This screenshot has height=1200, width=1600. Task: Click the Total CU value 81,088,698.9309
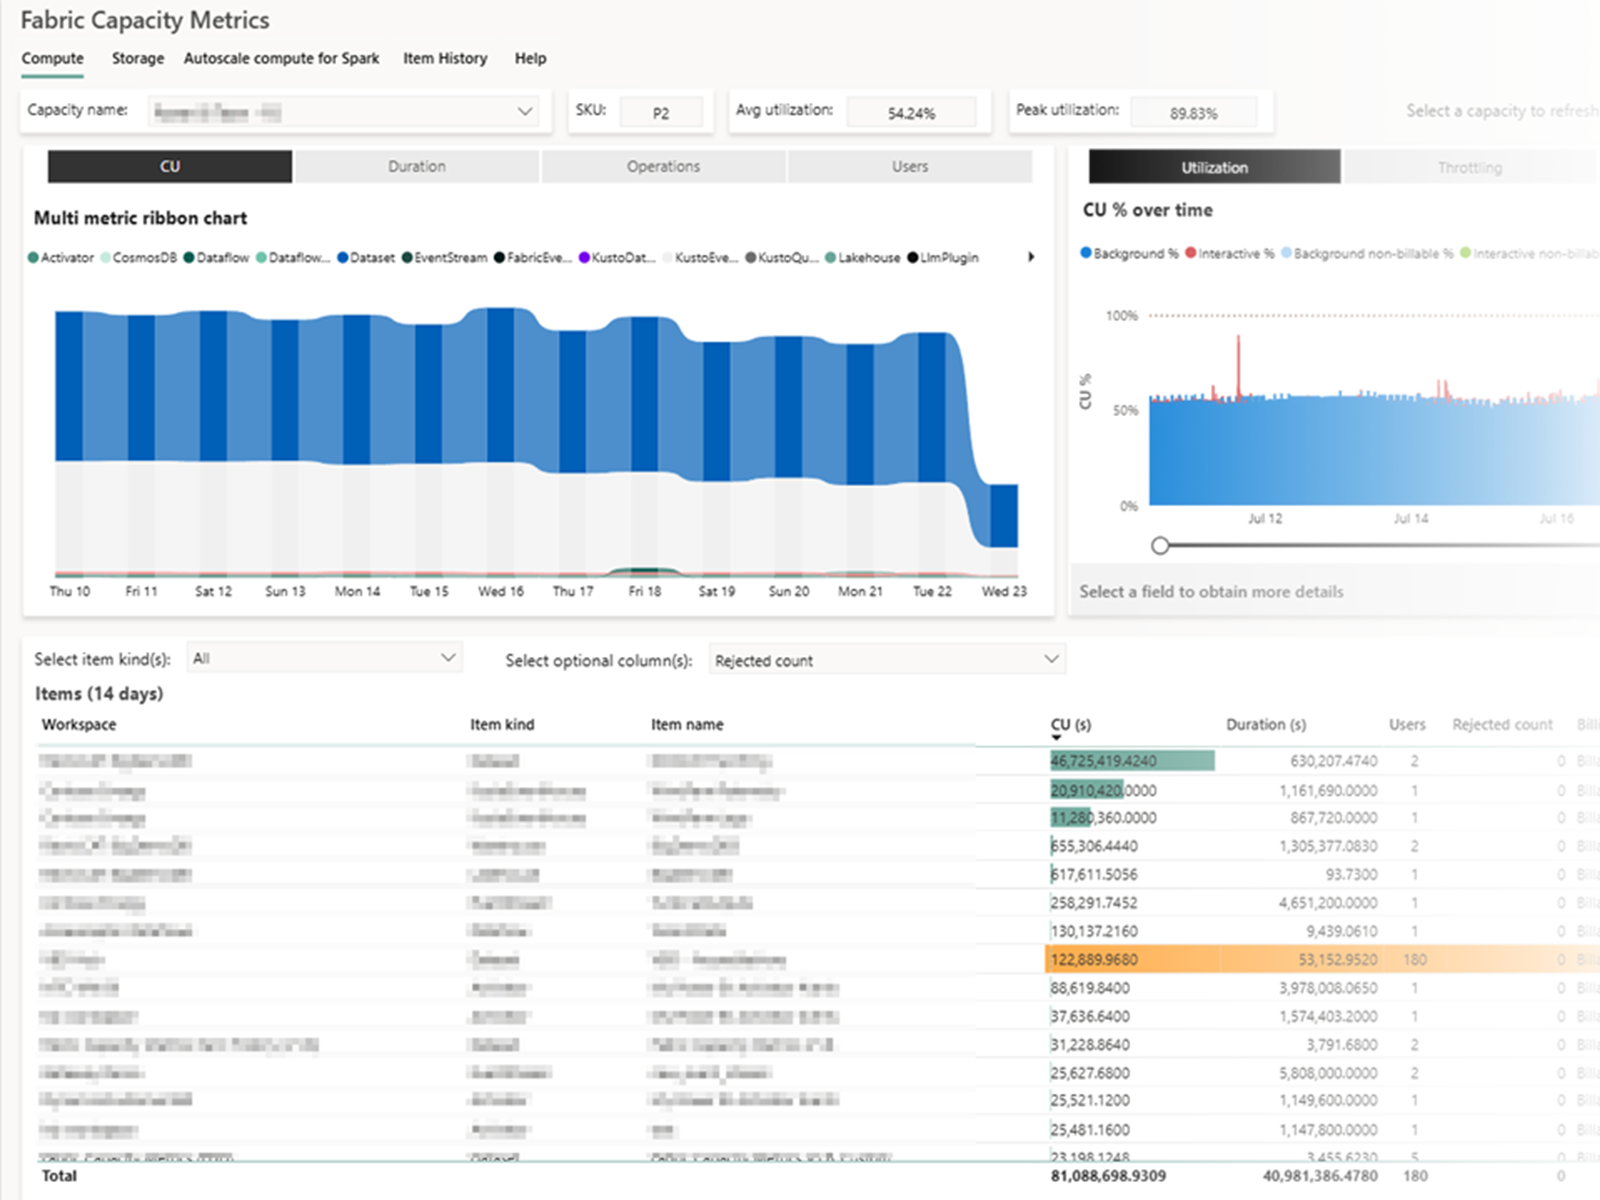(1108, 1176)
